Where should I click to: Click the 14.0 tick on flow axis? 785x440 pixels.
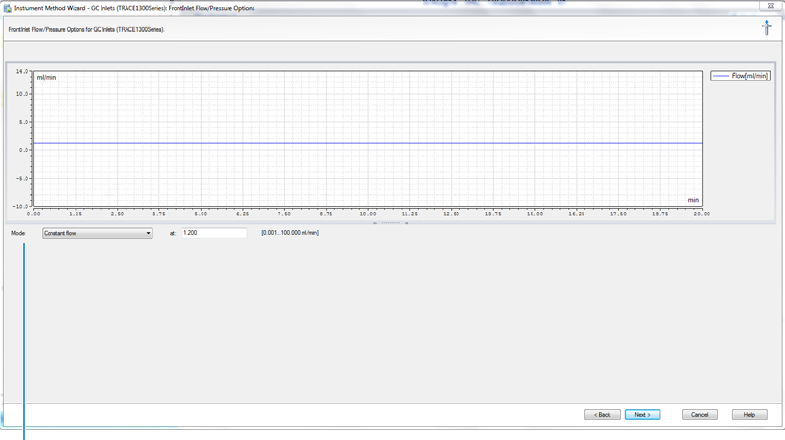pyautogui.click(x=22, y=72)
